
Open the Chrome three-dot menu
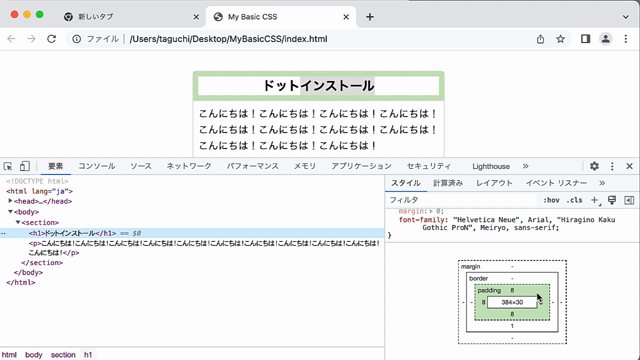pyautogui.click(x=626, y=39)
